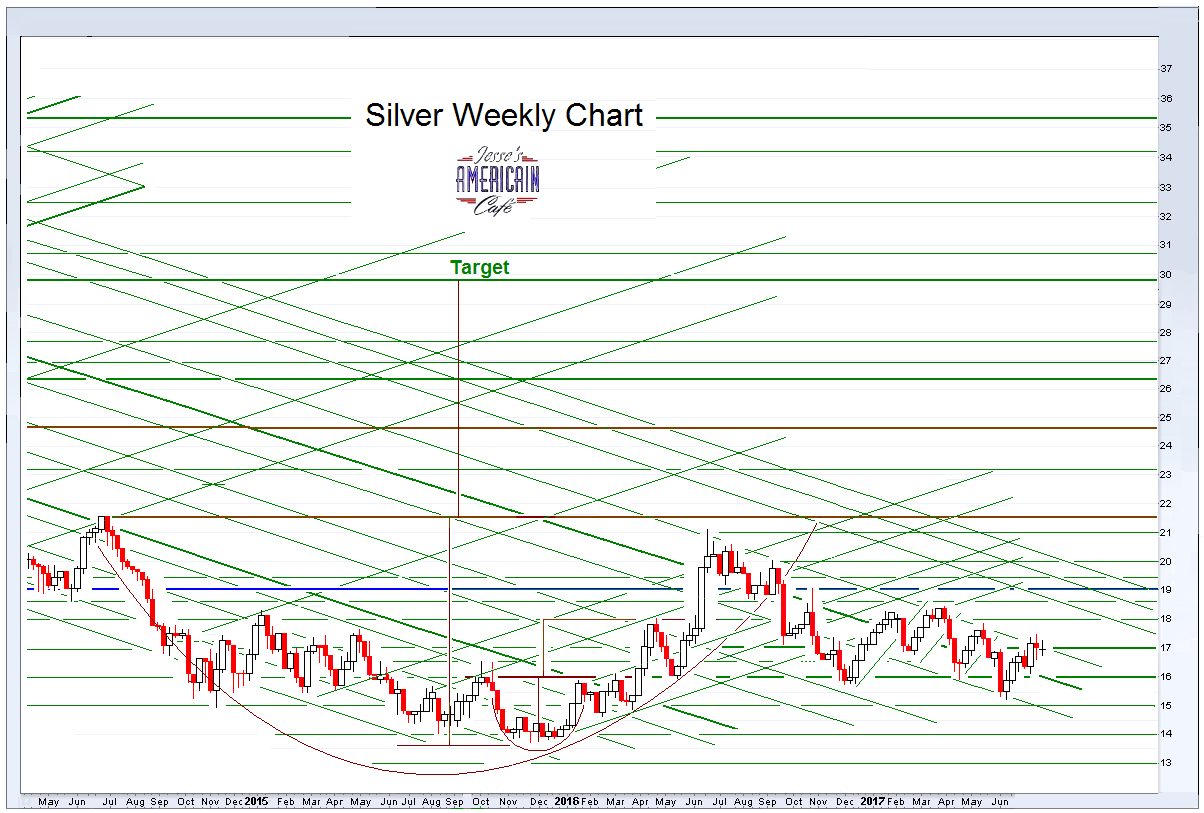The width and height of the screenshot is (1204, 813).
Task: Click the vertical red target projection line
Action: (458, 400)
